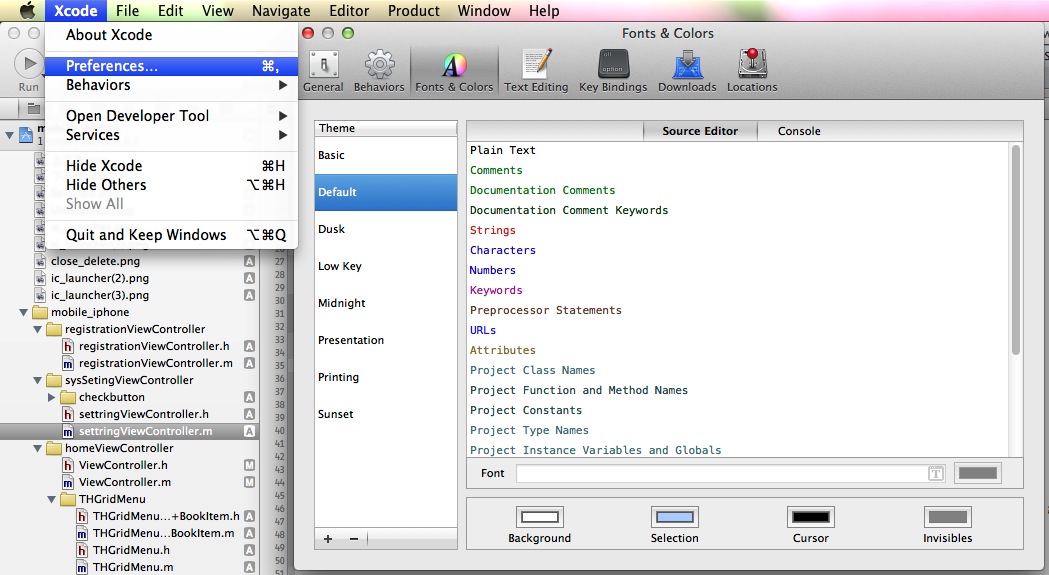This screenshot has width=1049, height=575.
Task: Click the close_delete.png file icon
Action: pos(40,261)
